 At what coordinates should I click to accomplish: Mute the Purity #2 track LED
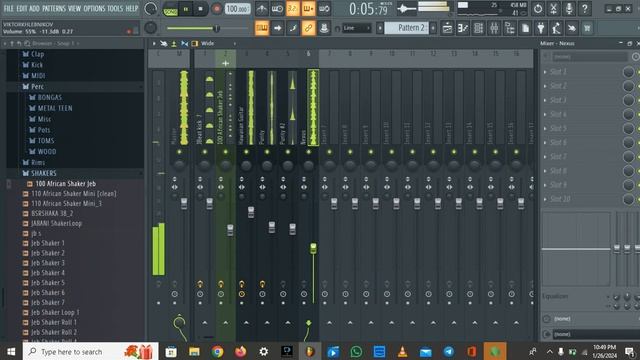coord(288,152)
